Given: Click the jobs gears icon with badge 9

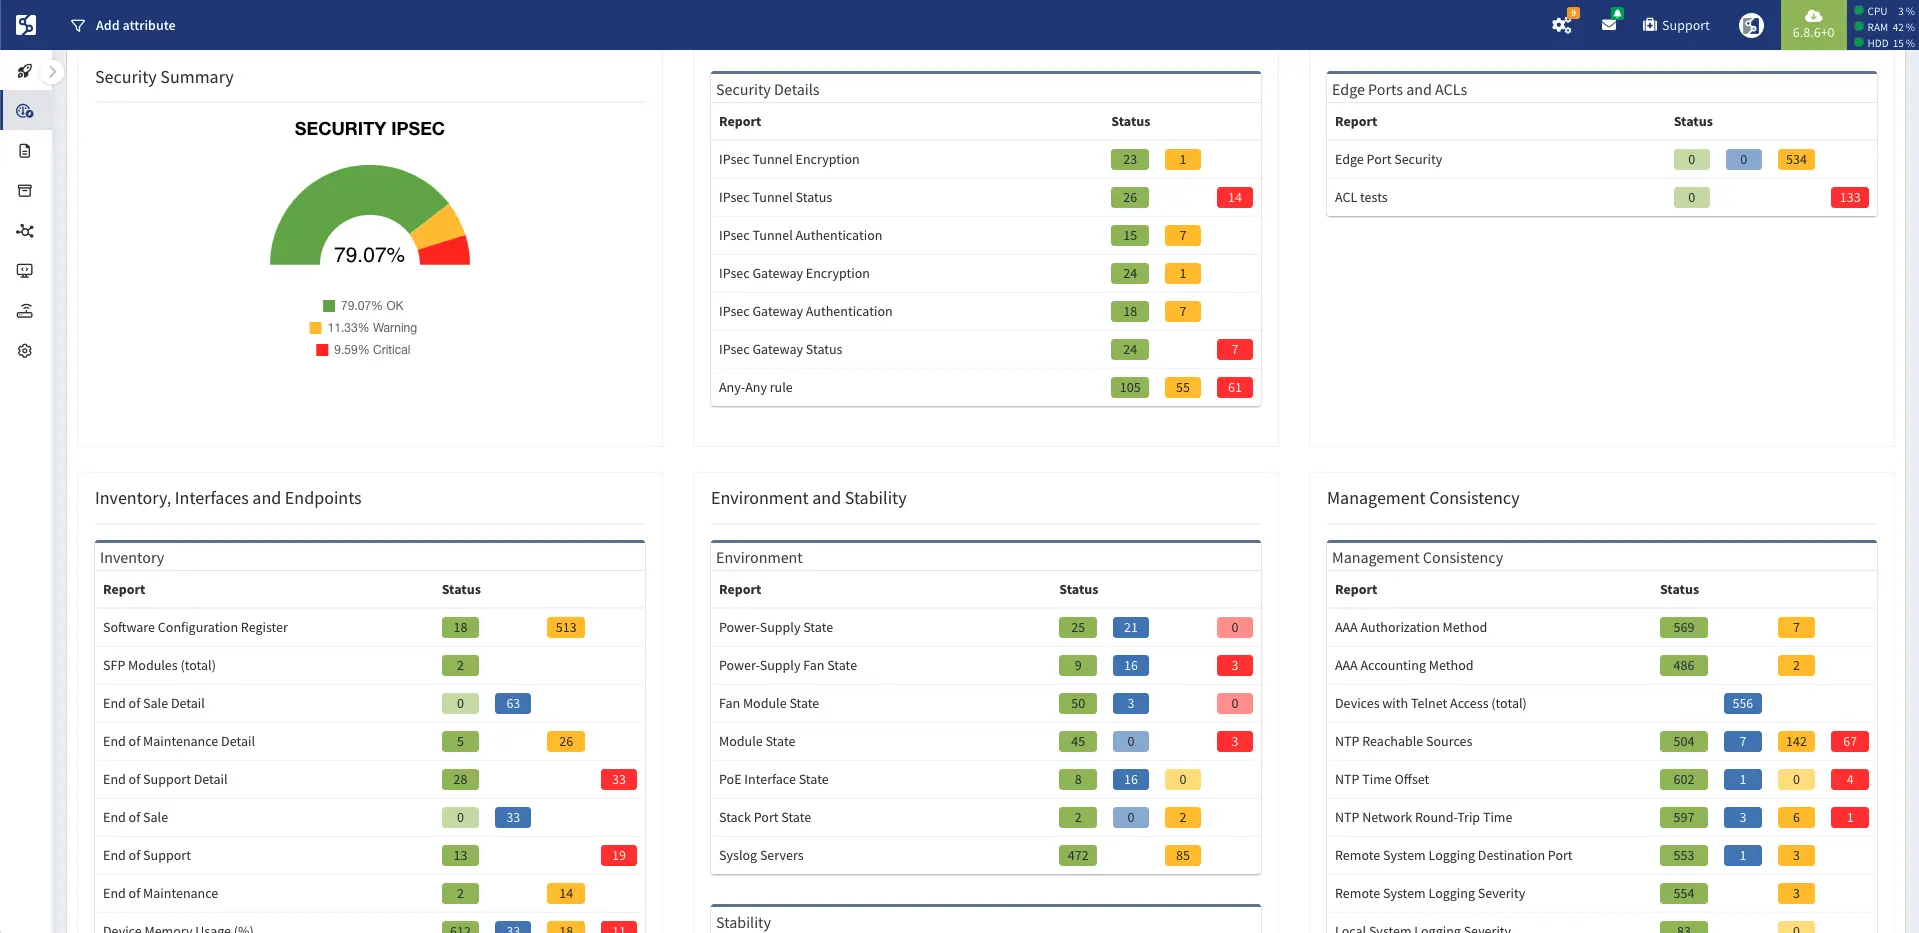Looking at the screenshot, I should pyautogui.click(x=1562, y=25).
